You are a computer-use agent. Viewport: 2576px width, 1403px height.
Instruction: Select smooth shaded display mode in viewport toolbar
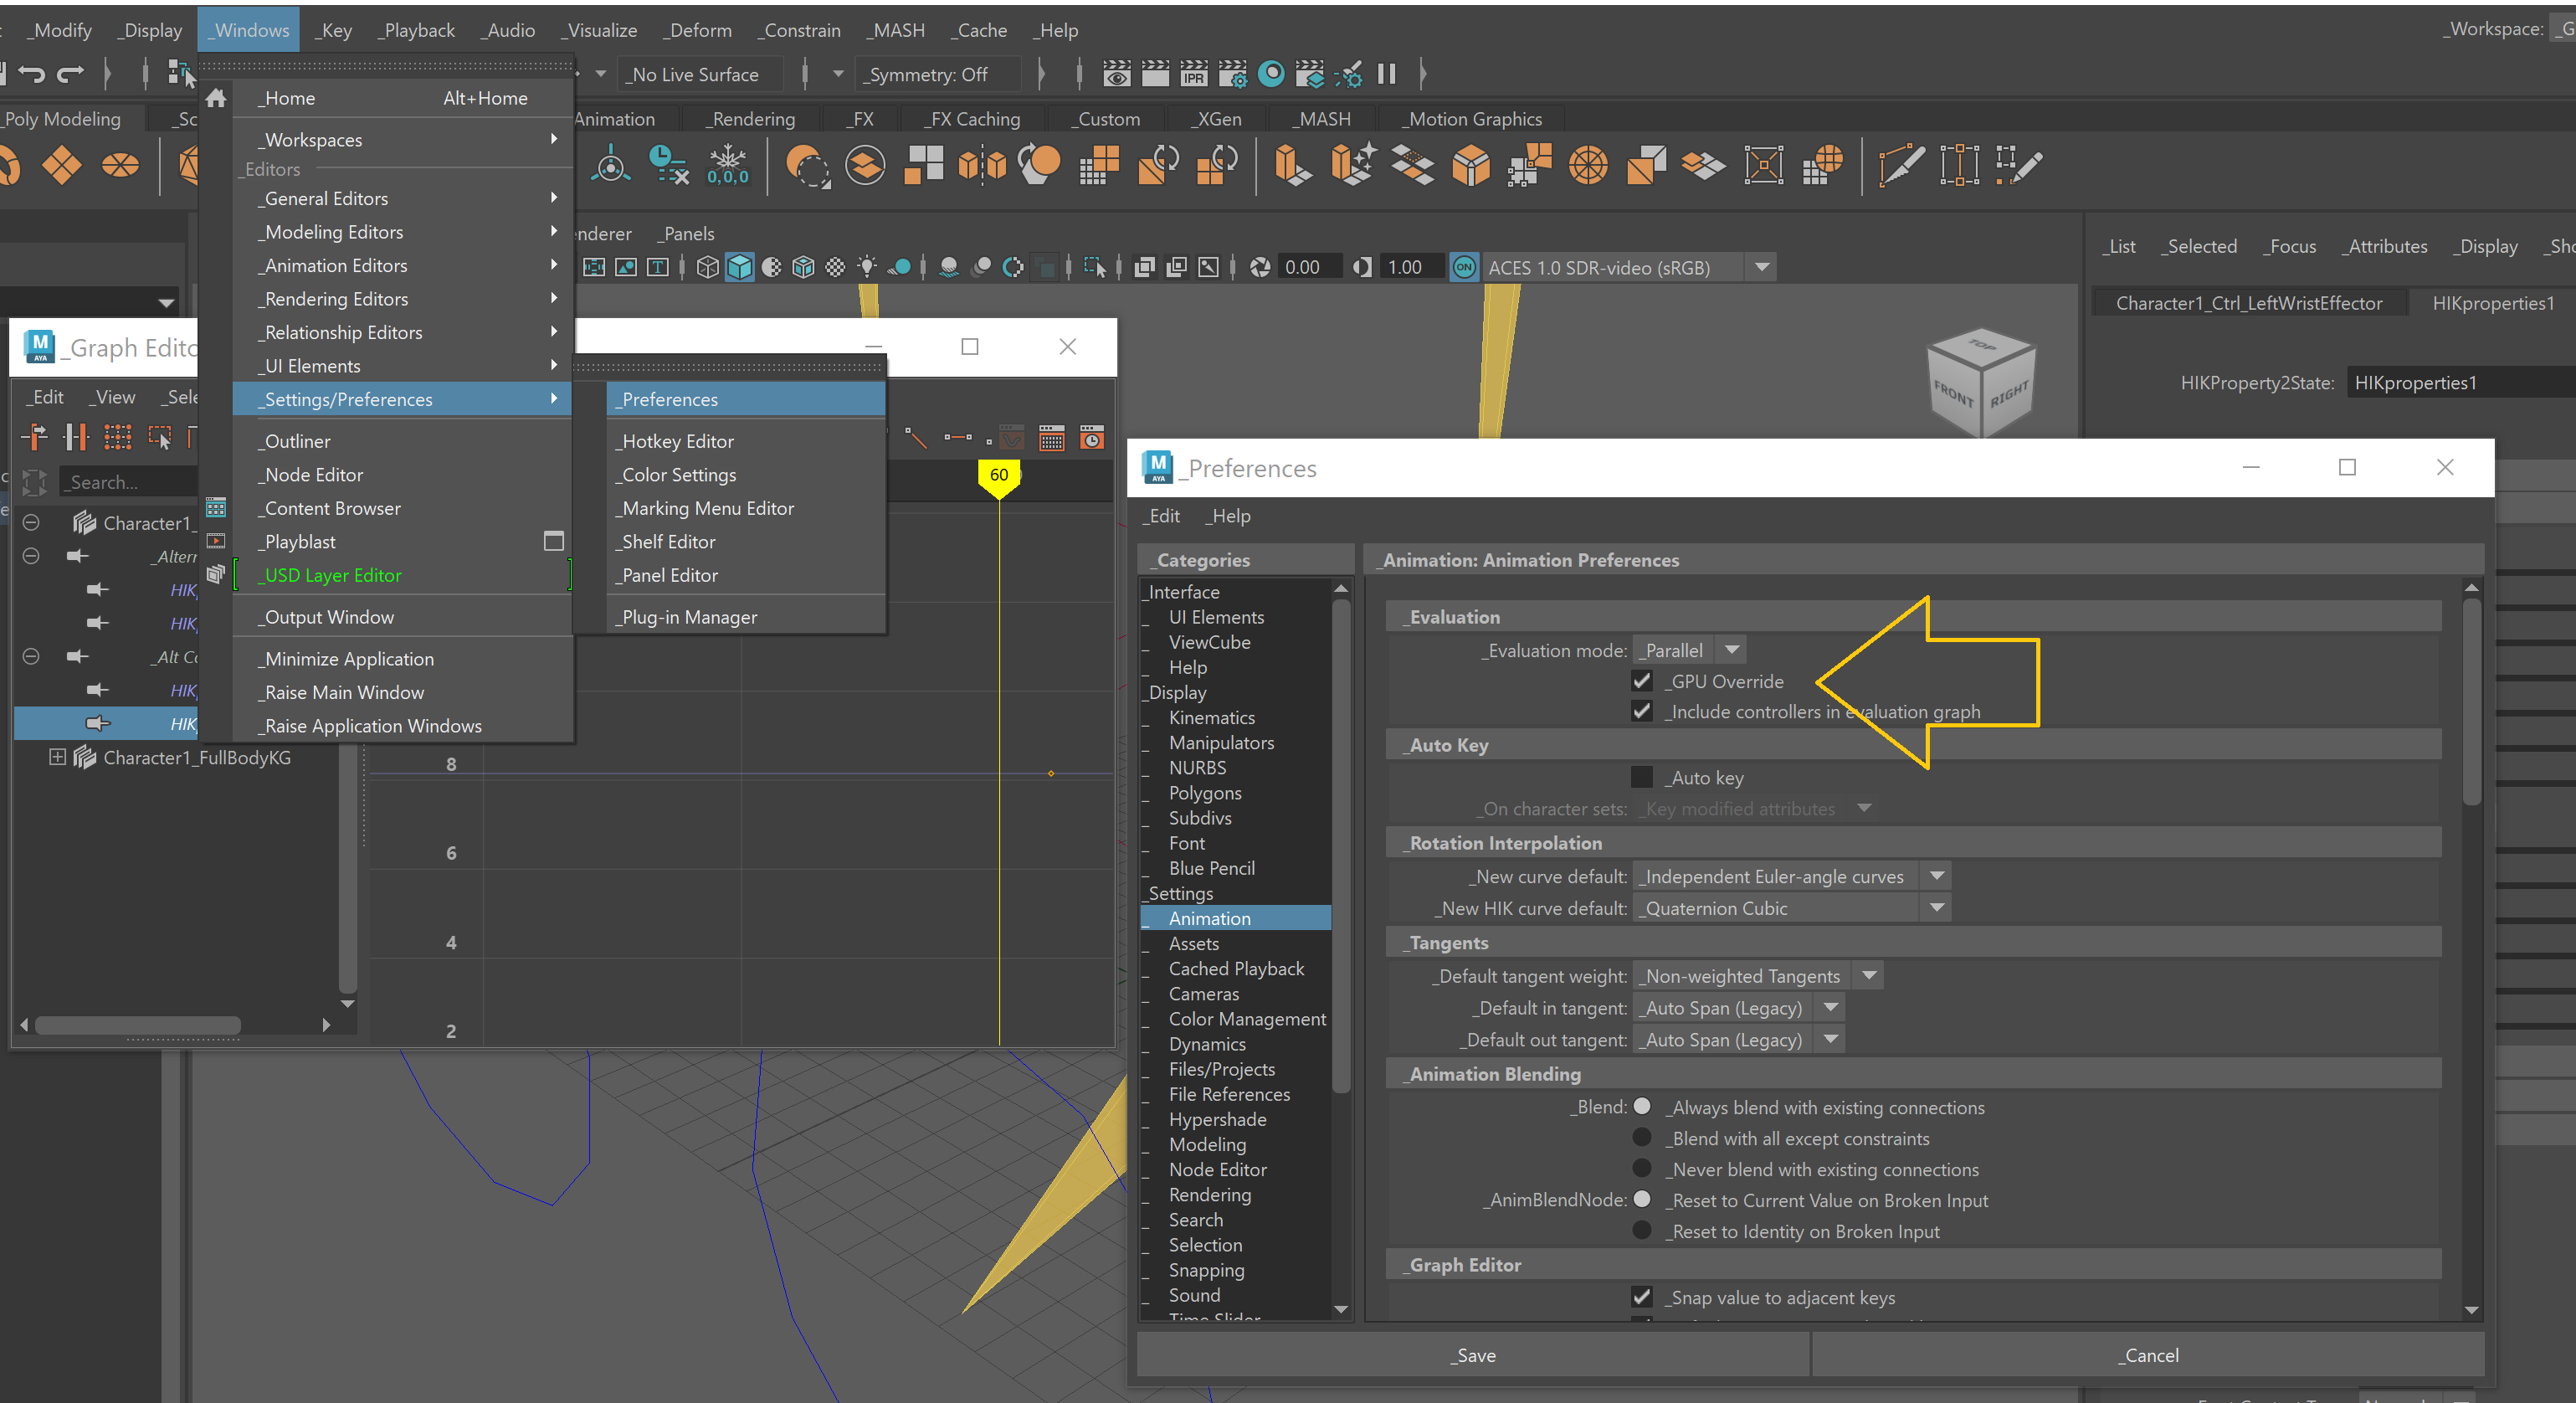click(x=738, y=267)
